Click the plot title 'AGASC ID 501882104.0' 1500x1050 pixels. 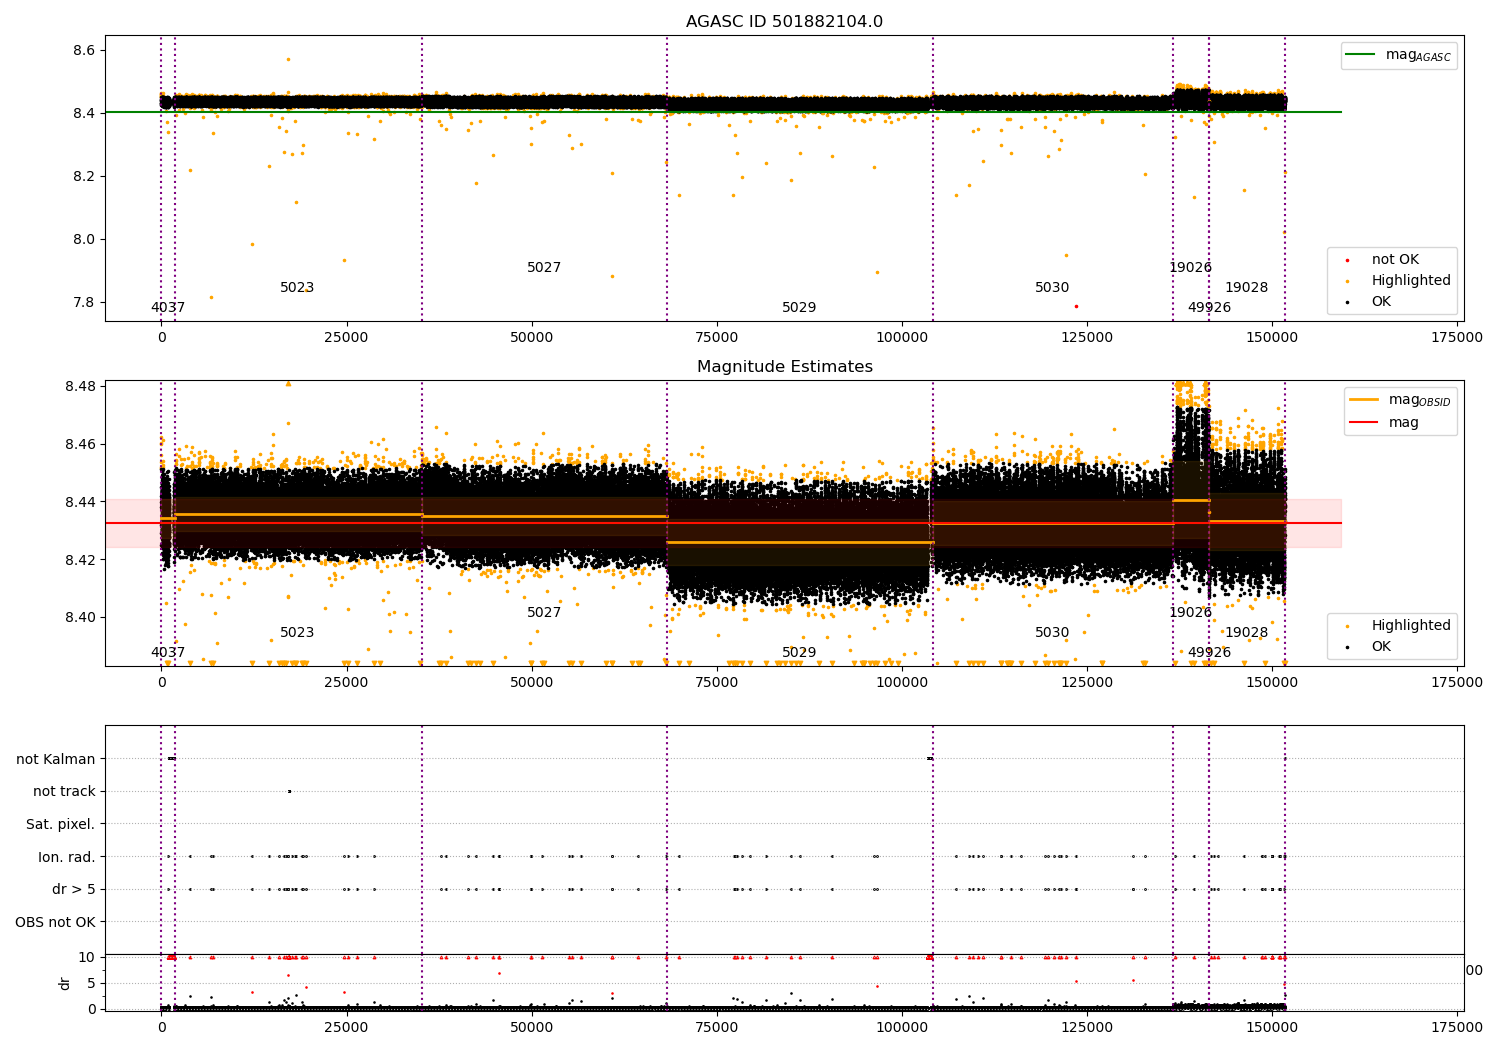(784, 22)
